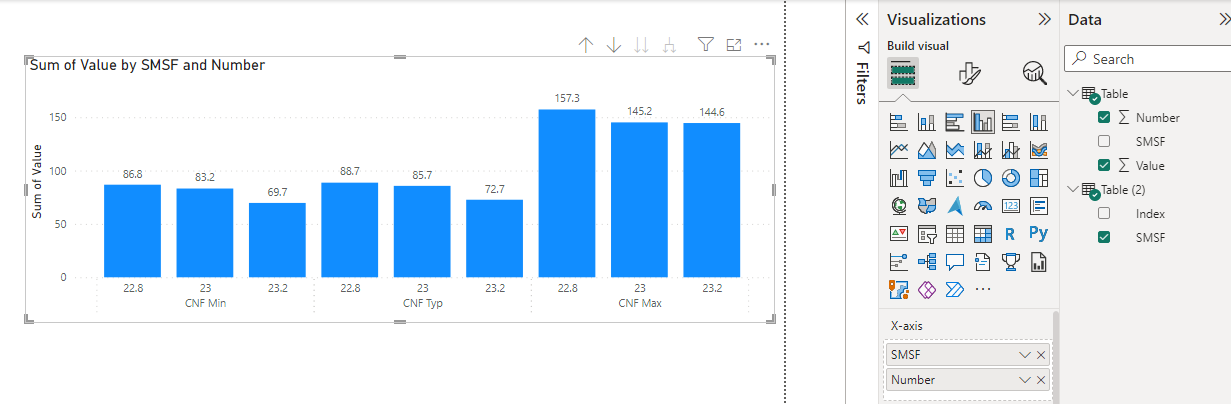Select the globe map visual
The width and height of the screenshot is (1231, 404).
click(898, 206)
